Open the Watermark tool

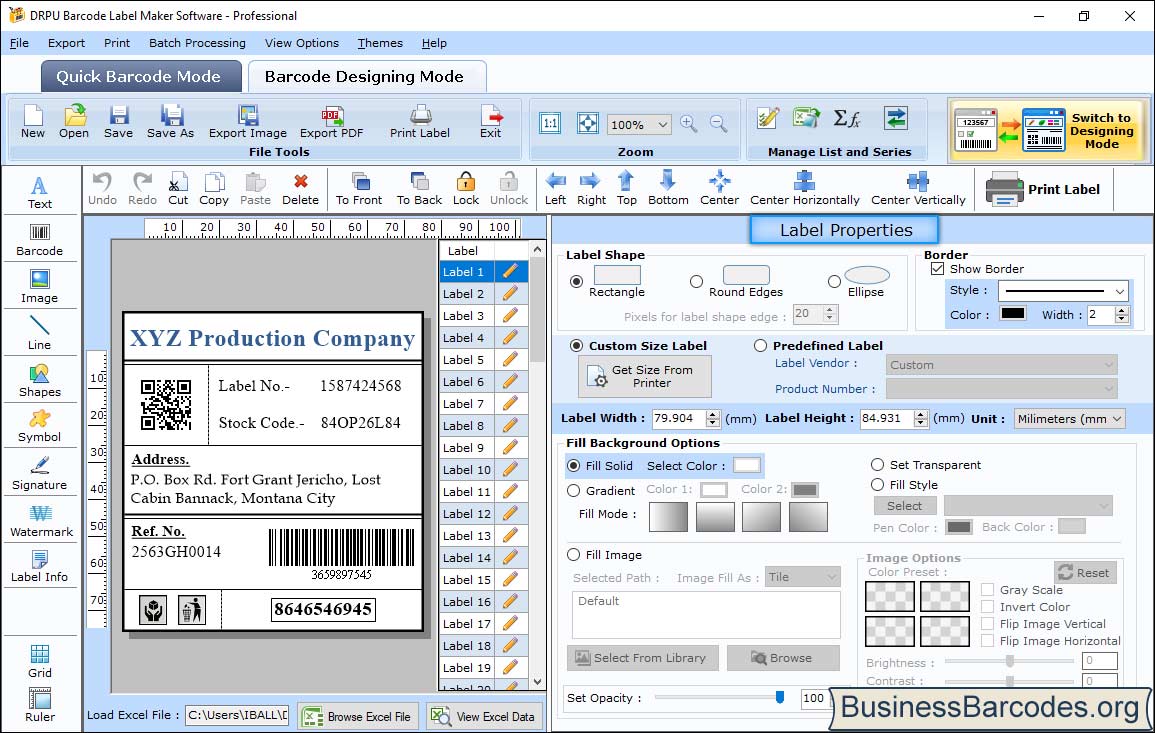pyautogui.click(x=40, y=520)
